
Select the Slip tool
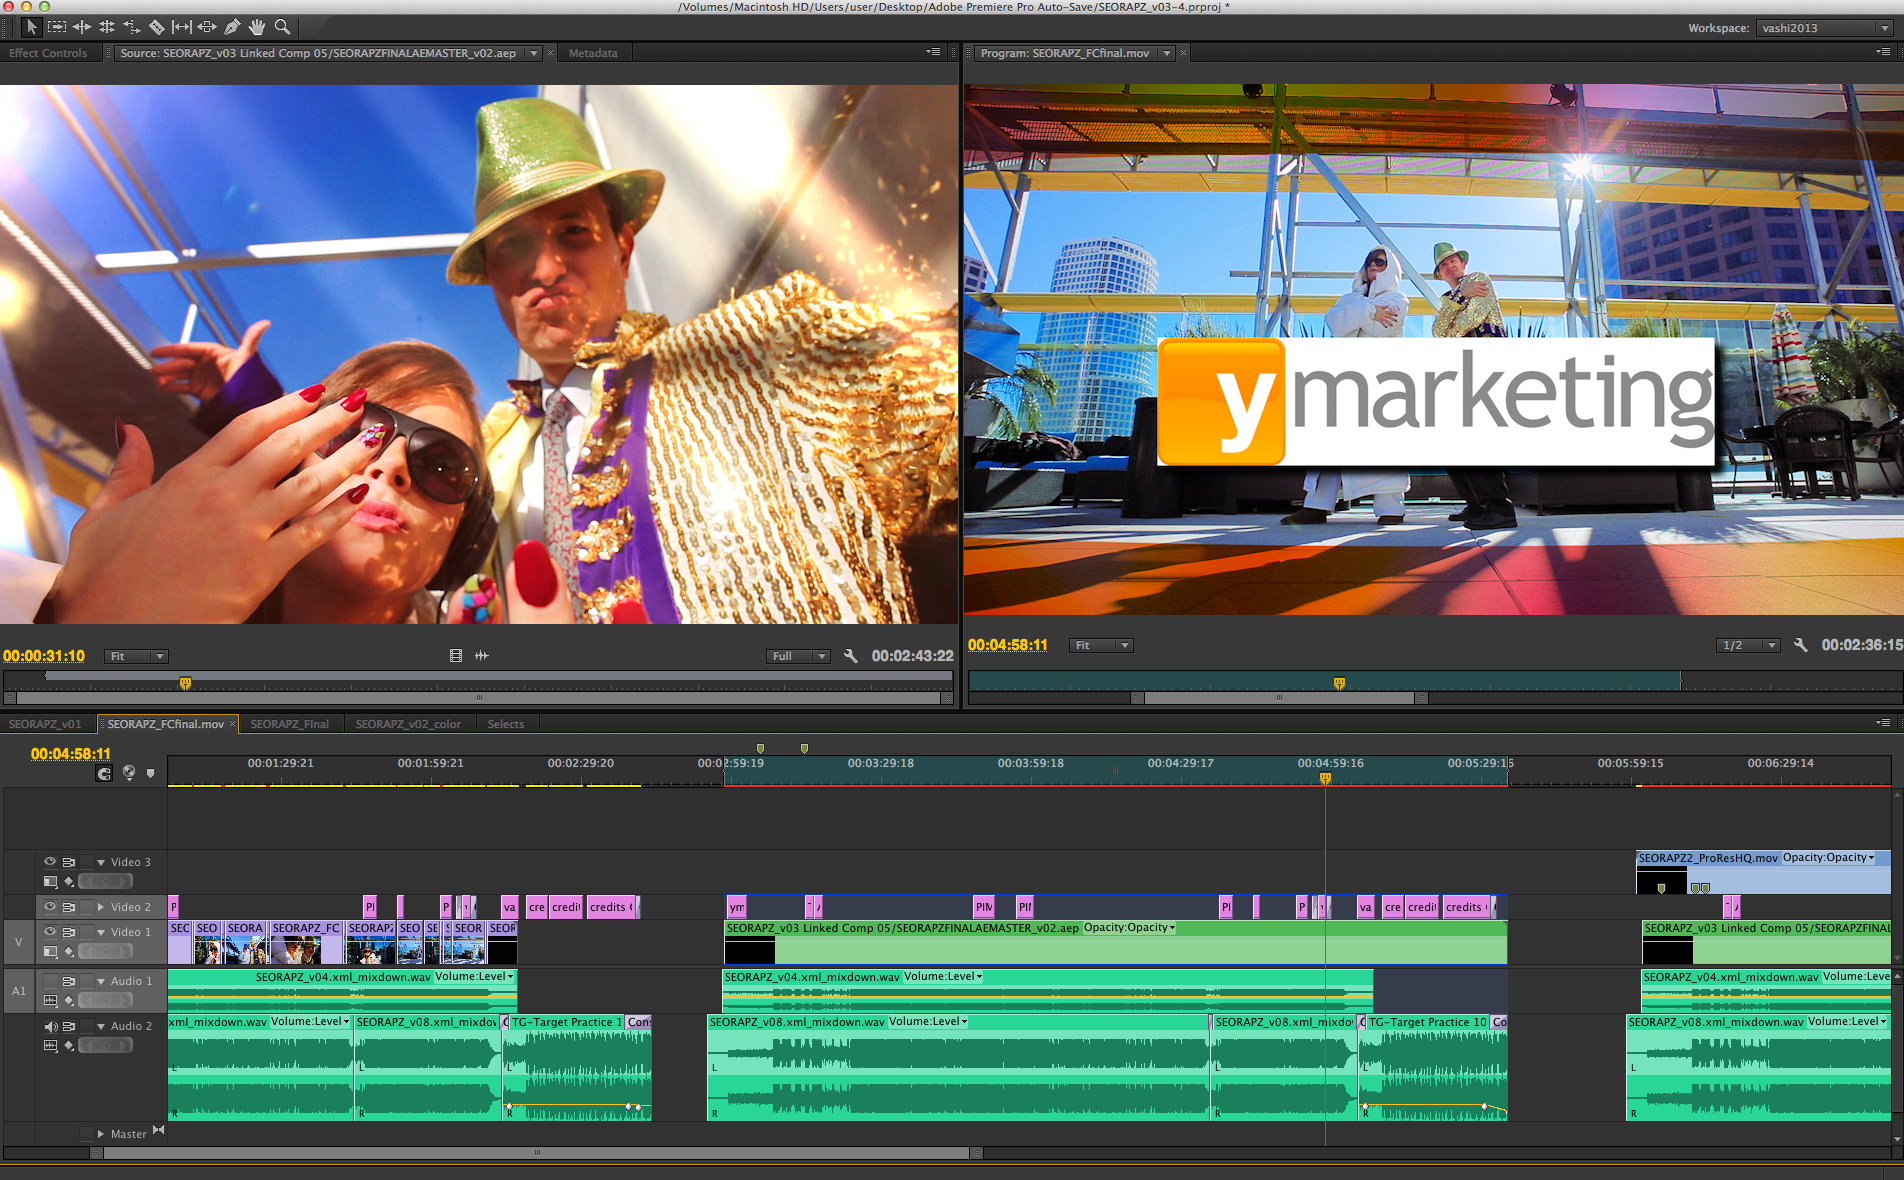coord(182,27)
